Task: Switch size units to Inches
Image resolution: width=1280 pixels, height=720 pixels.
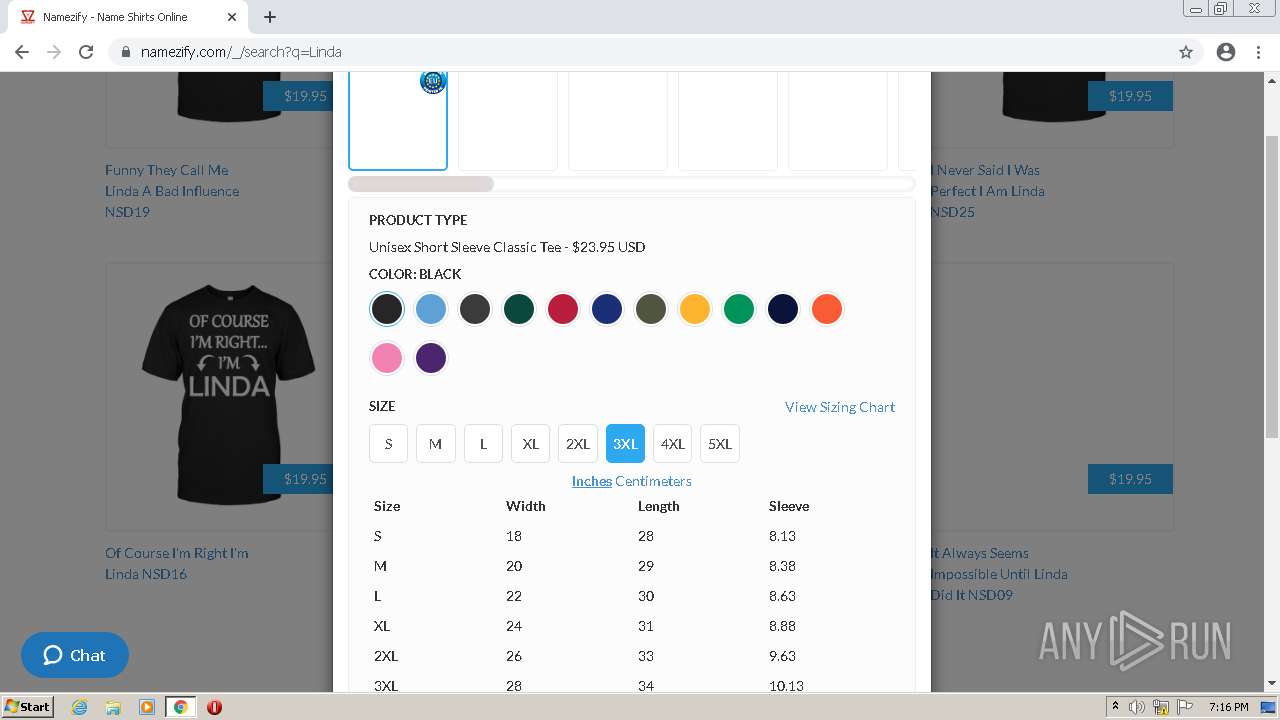Action: click(592, 481)
